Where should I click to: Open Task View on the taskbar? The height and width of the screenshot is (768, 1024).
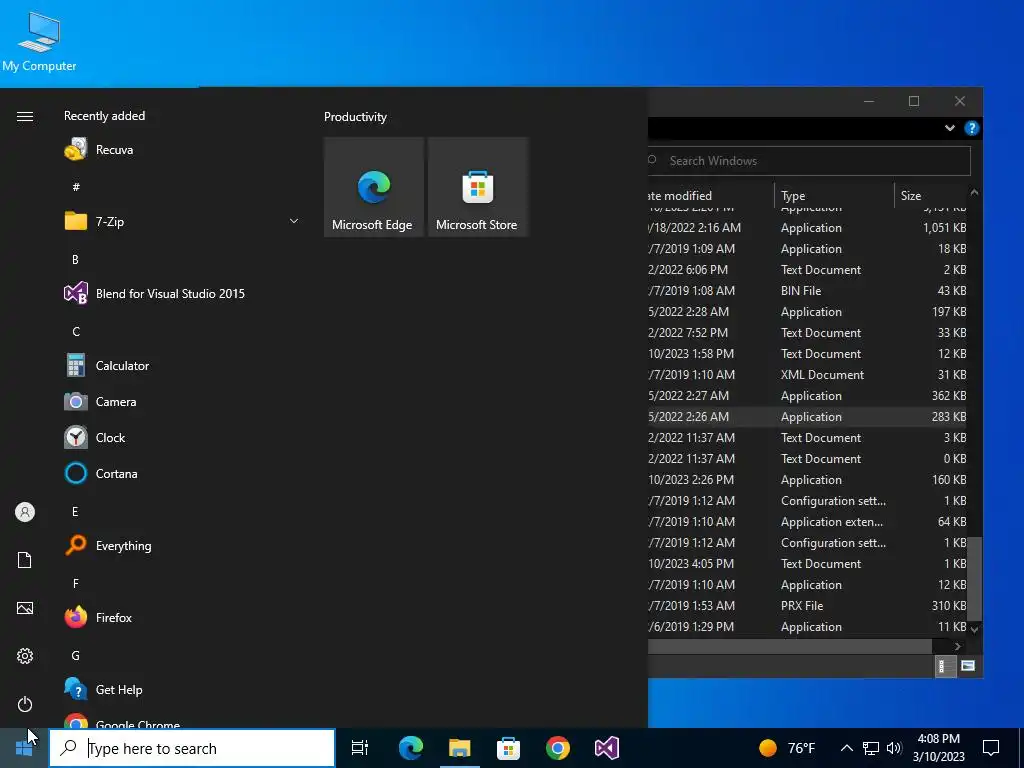pyautogui.click(x=360, y=748)
